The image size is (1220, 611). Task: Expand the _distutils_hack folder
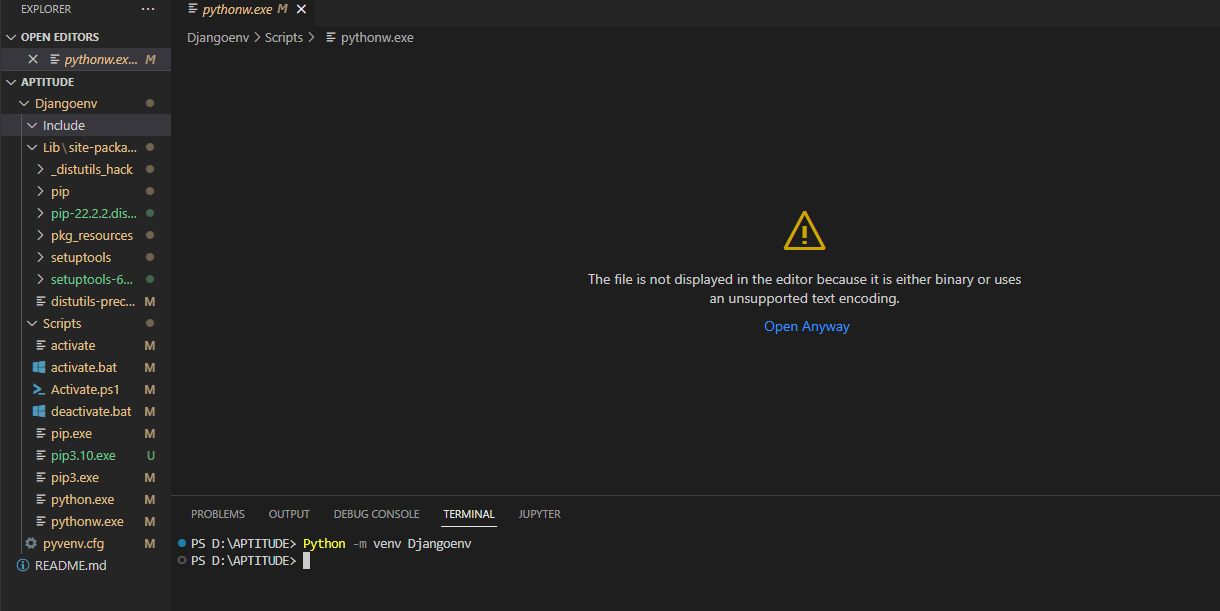click(x=40, y=169)
